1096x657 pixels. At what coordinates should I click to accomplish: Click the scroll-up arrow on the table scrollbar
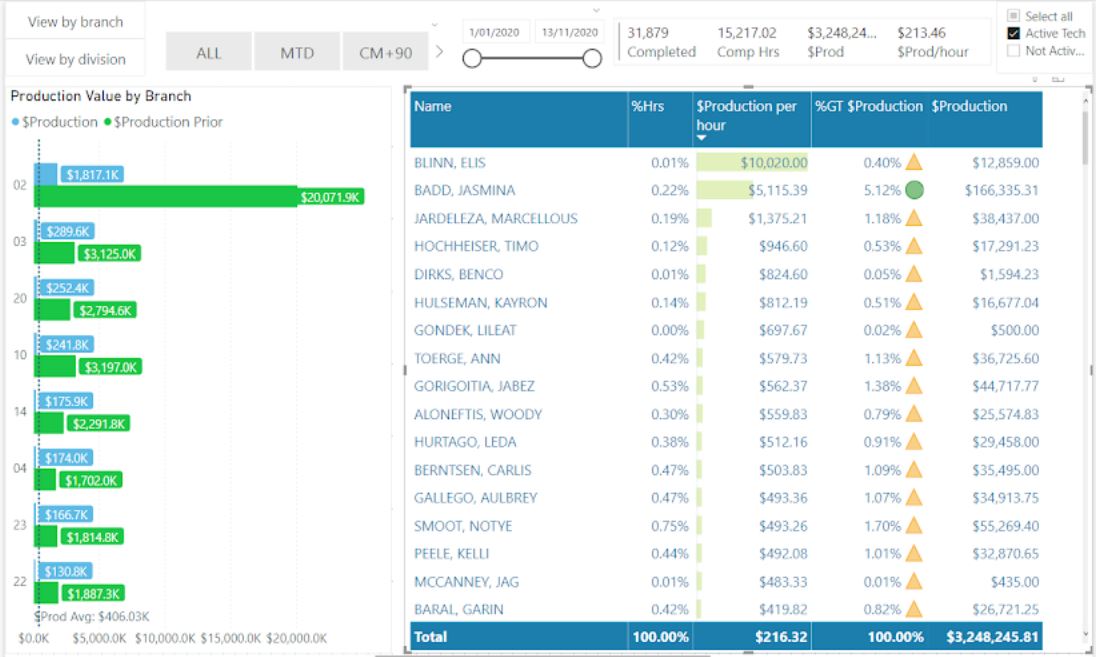click(x=1086, y=100)
